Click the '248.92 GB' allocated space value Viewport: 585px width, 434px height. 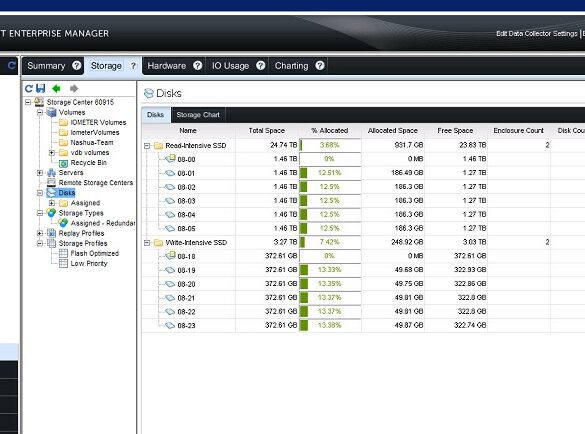coord(407,242)
